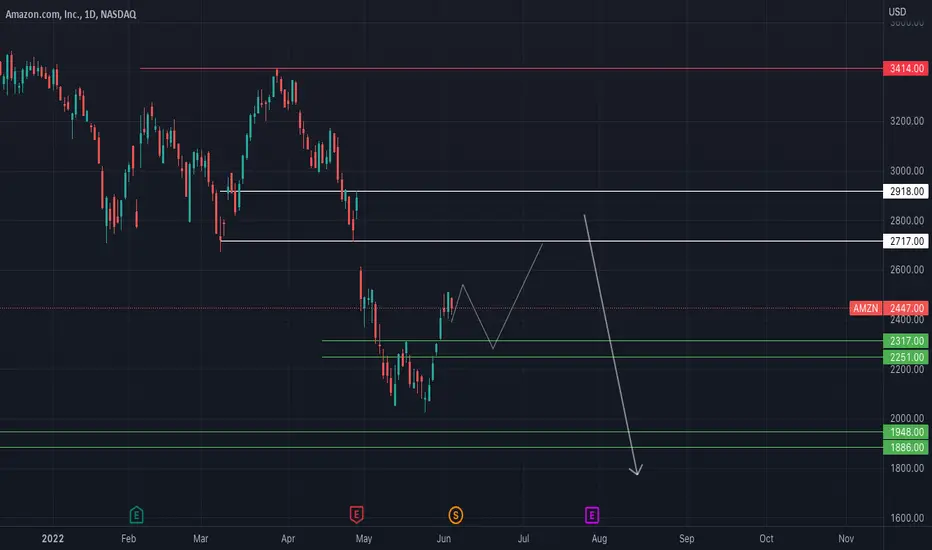This screenshot has width=932, height=550.
Task: Click the 2200.00 price axis tick
Action: (x=906, y=369)
